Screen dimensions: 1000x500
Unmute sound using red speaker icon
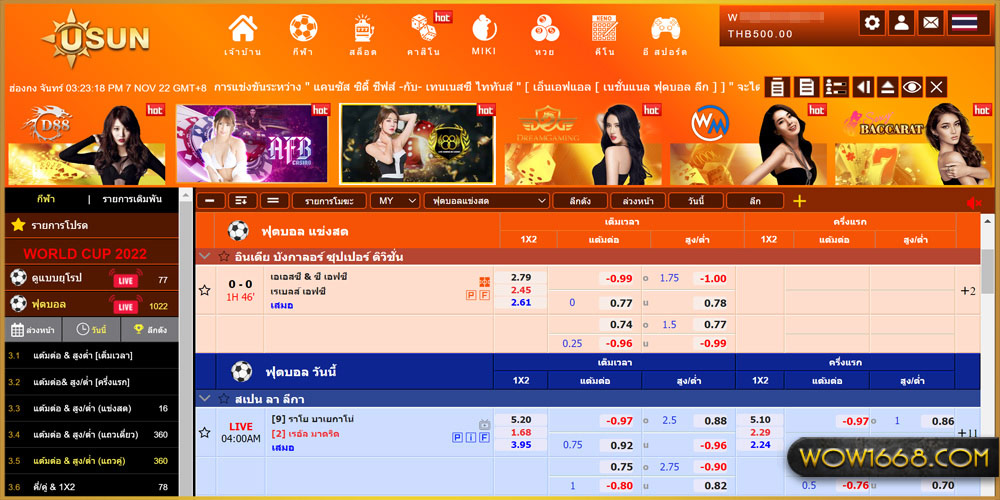pos(973,203)
